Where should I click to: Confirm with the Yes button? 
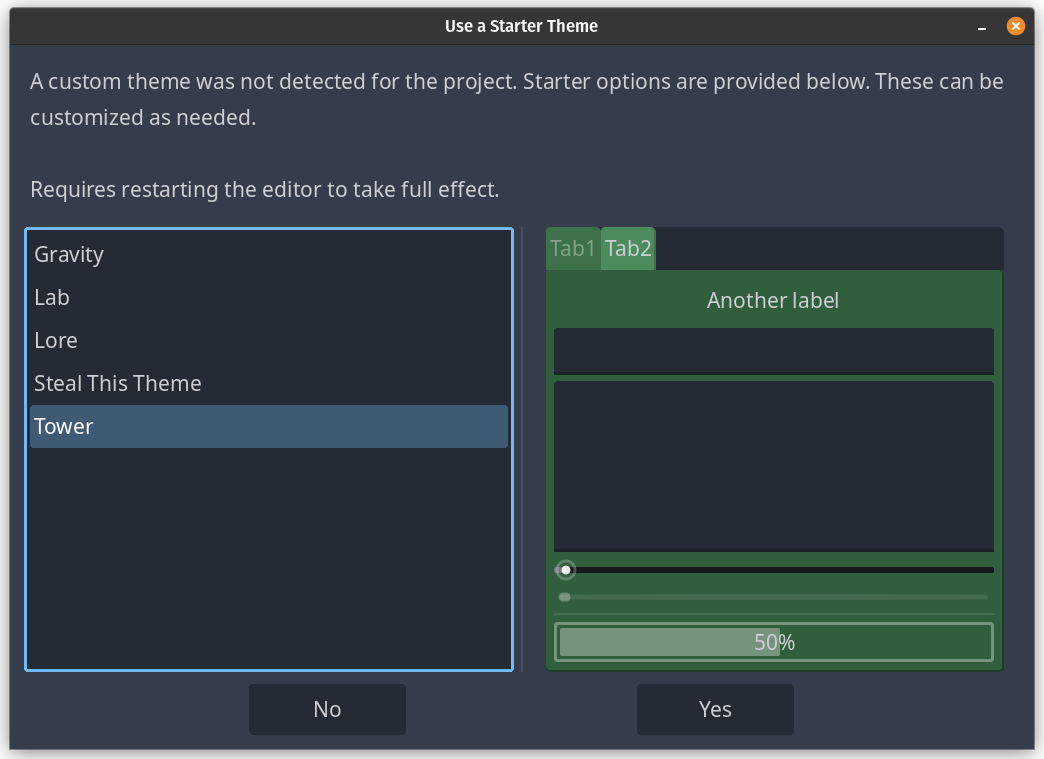point(715,709)
